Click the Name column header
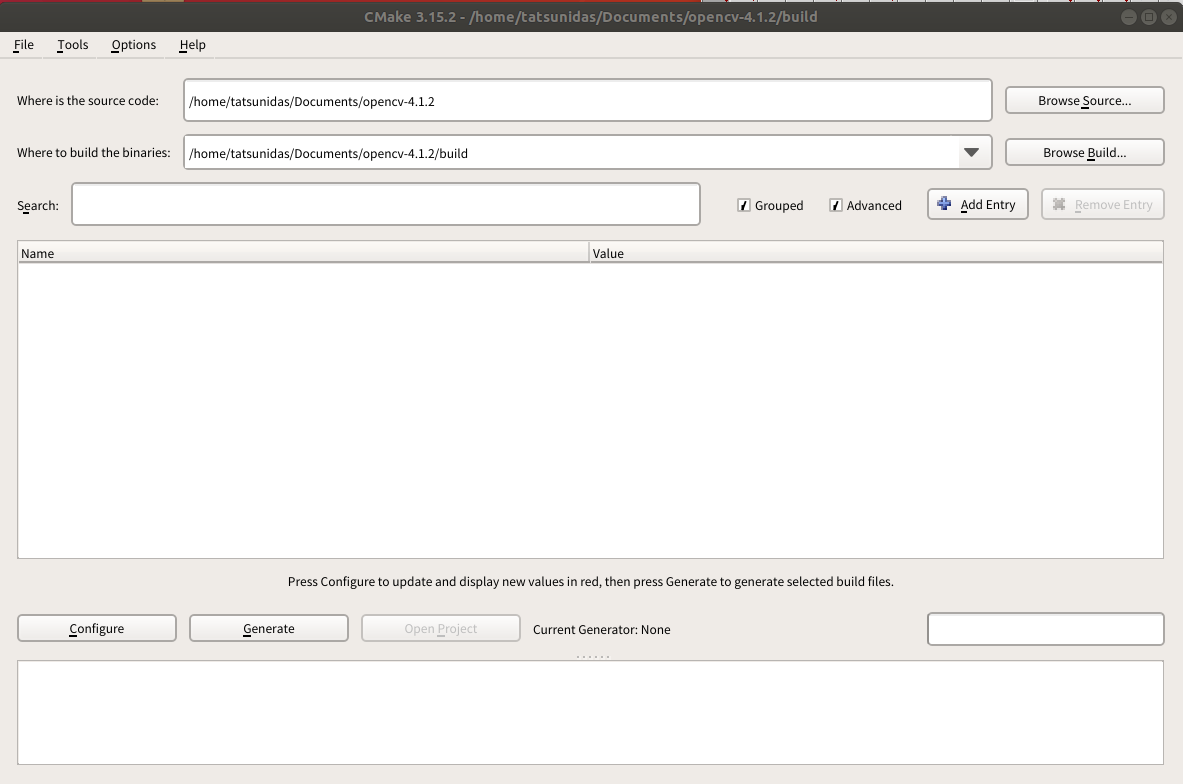 (303, 253)
